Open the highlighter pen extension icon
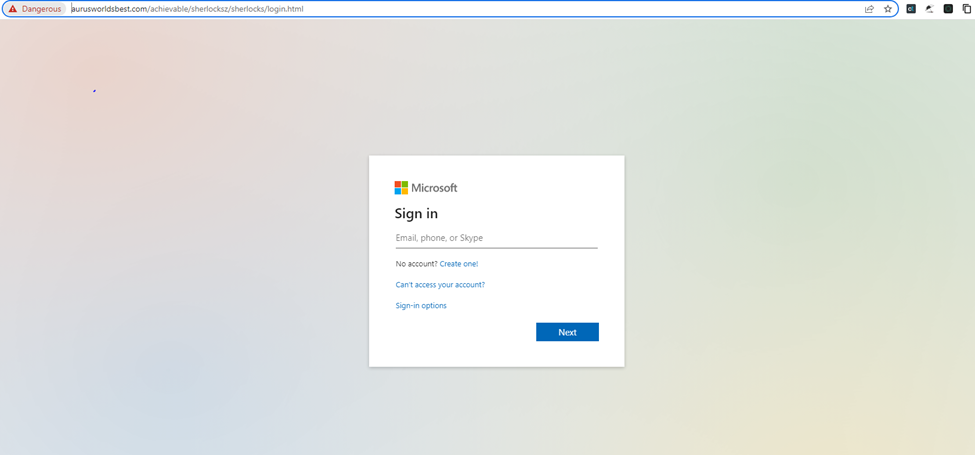 [x=930, y=9]
